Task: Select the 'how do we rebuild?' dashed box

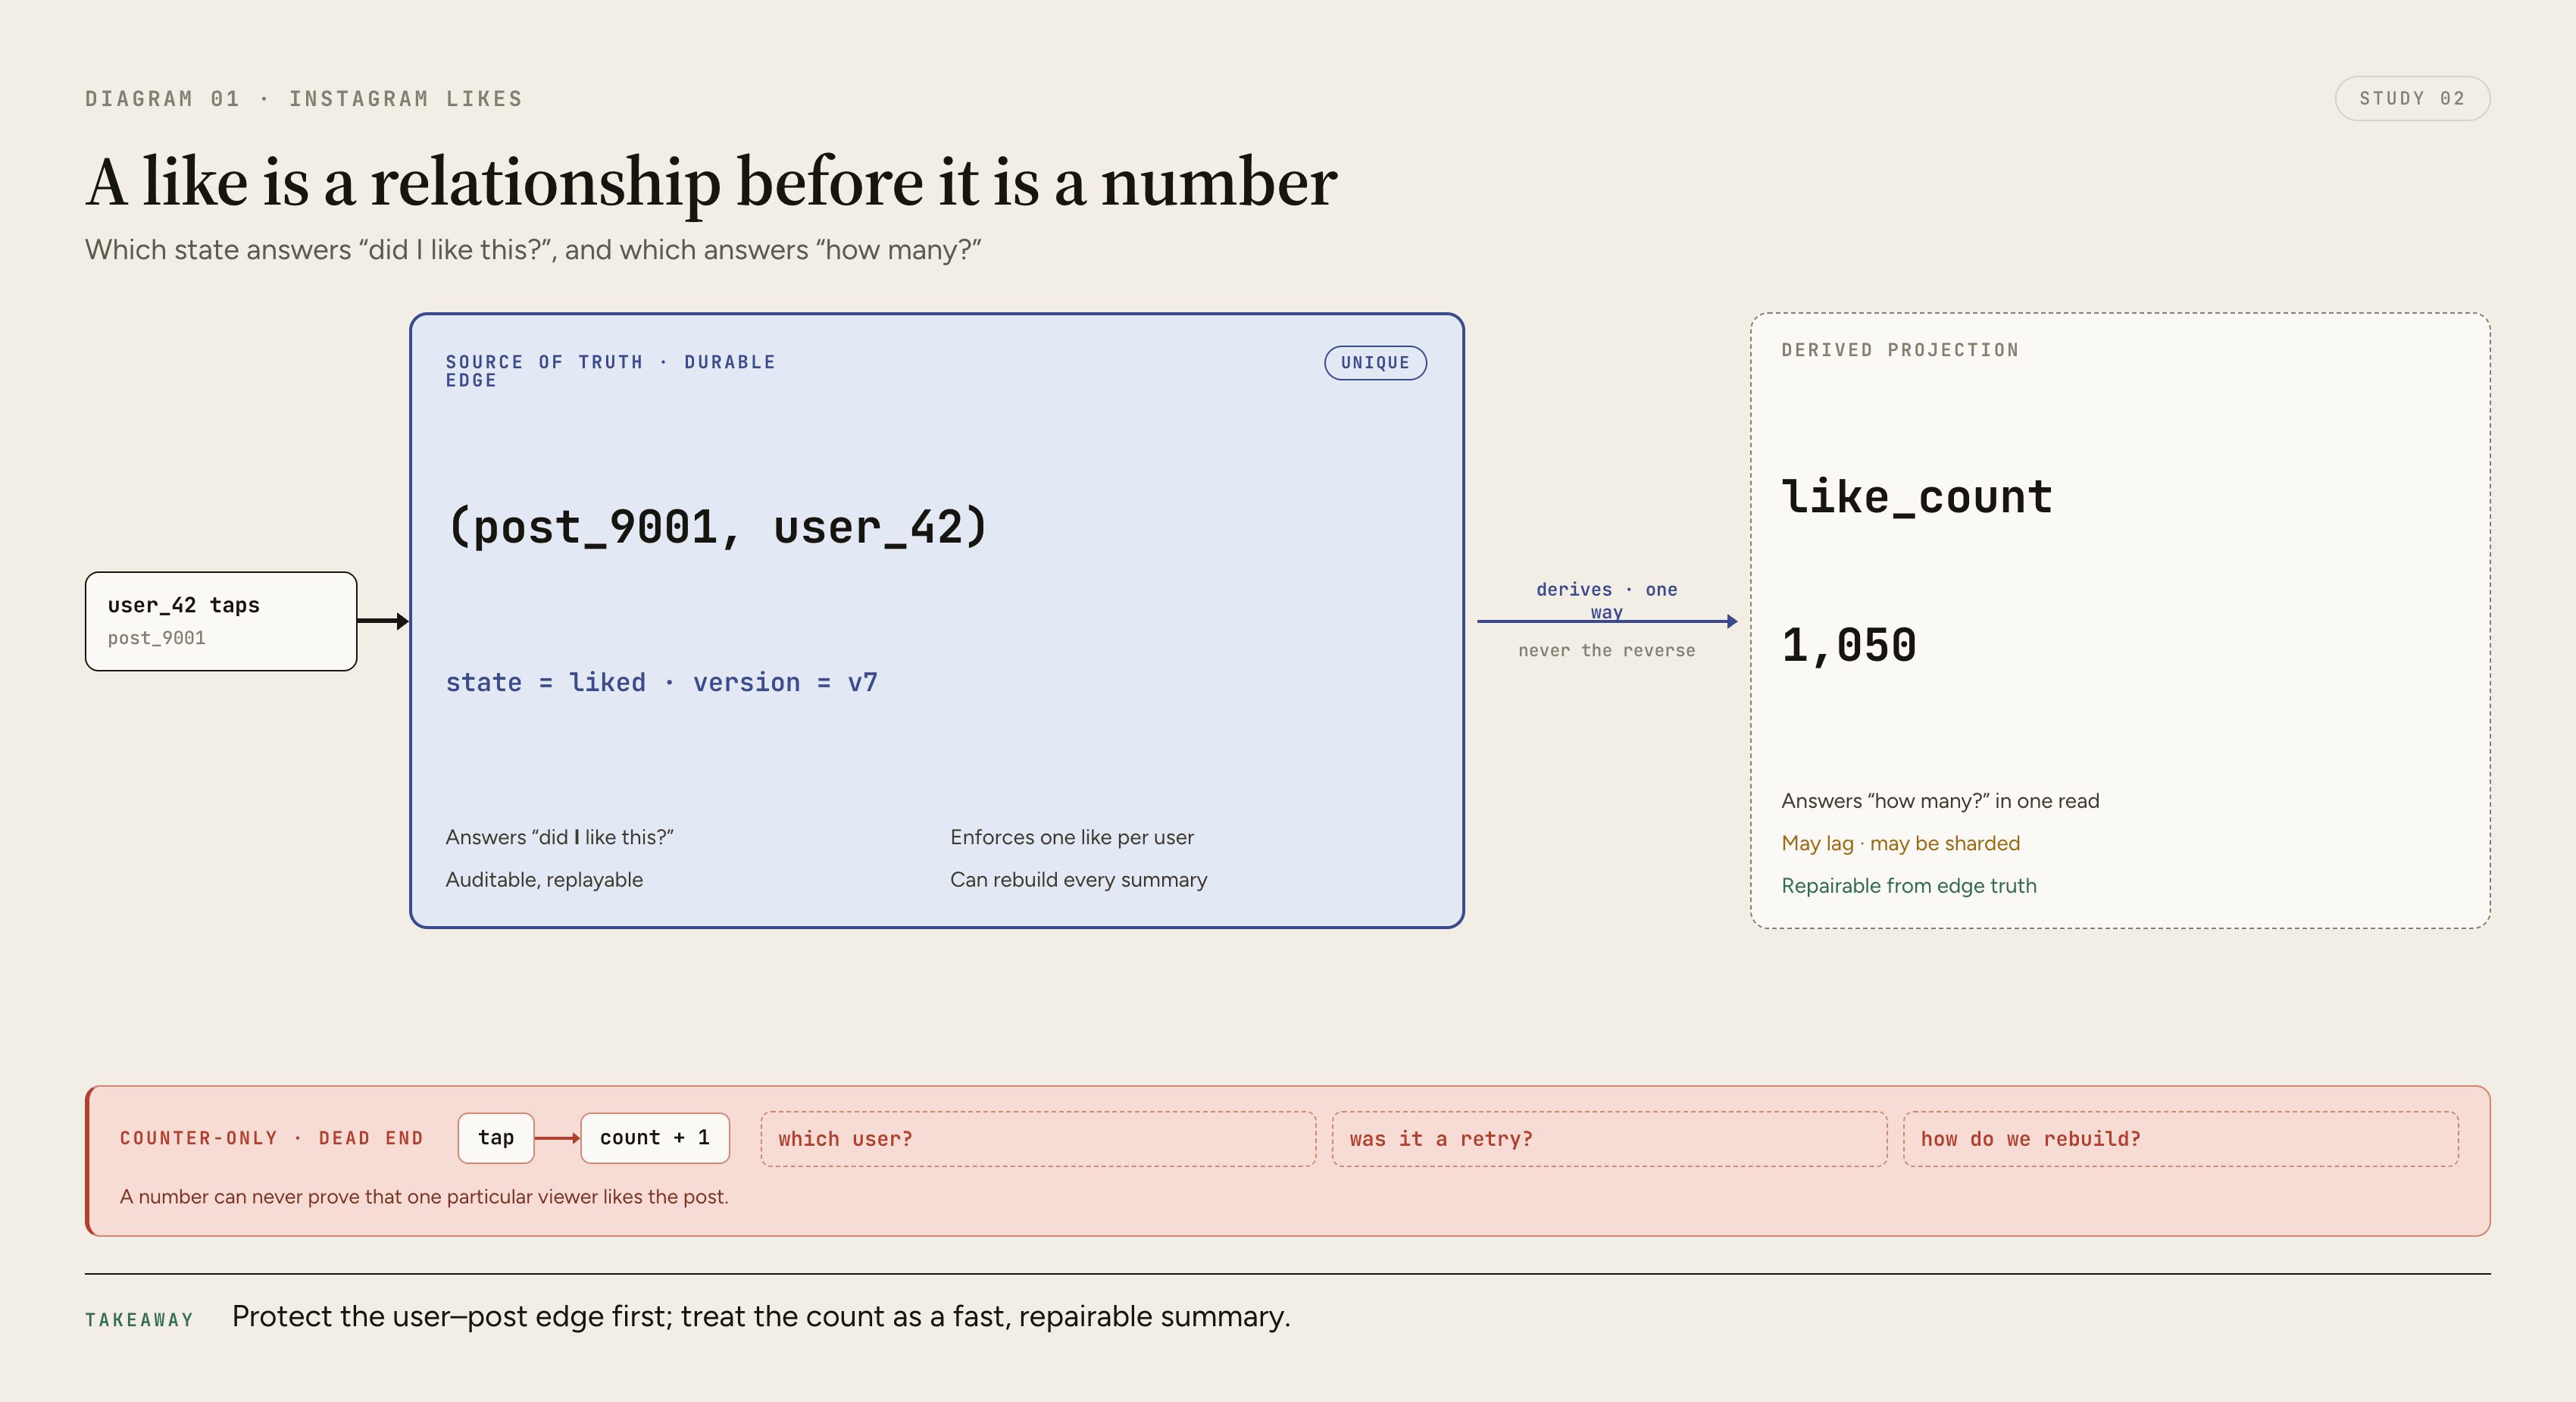Action: (2180, 1138)
